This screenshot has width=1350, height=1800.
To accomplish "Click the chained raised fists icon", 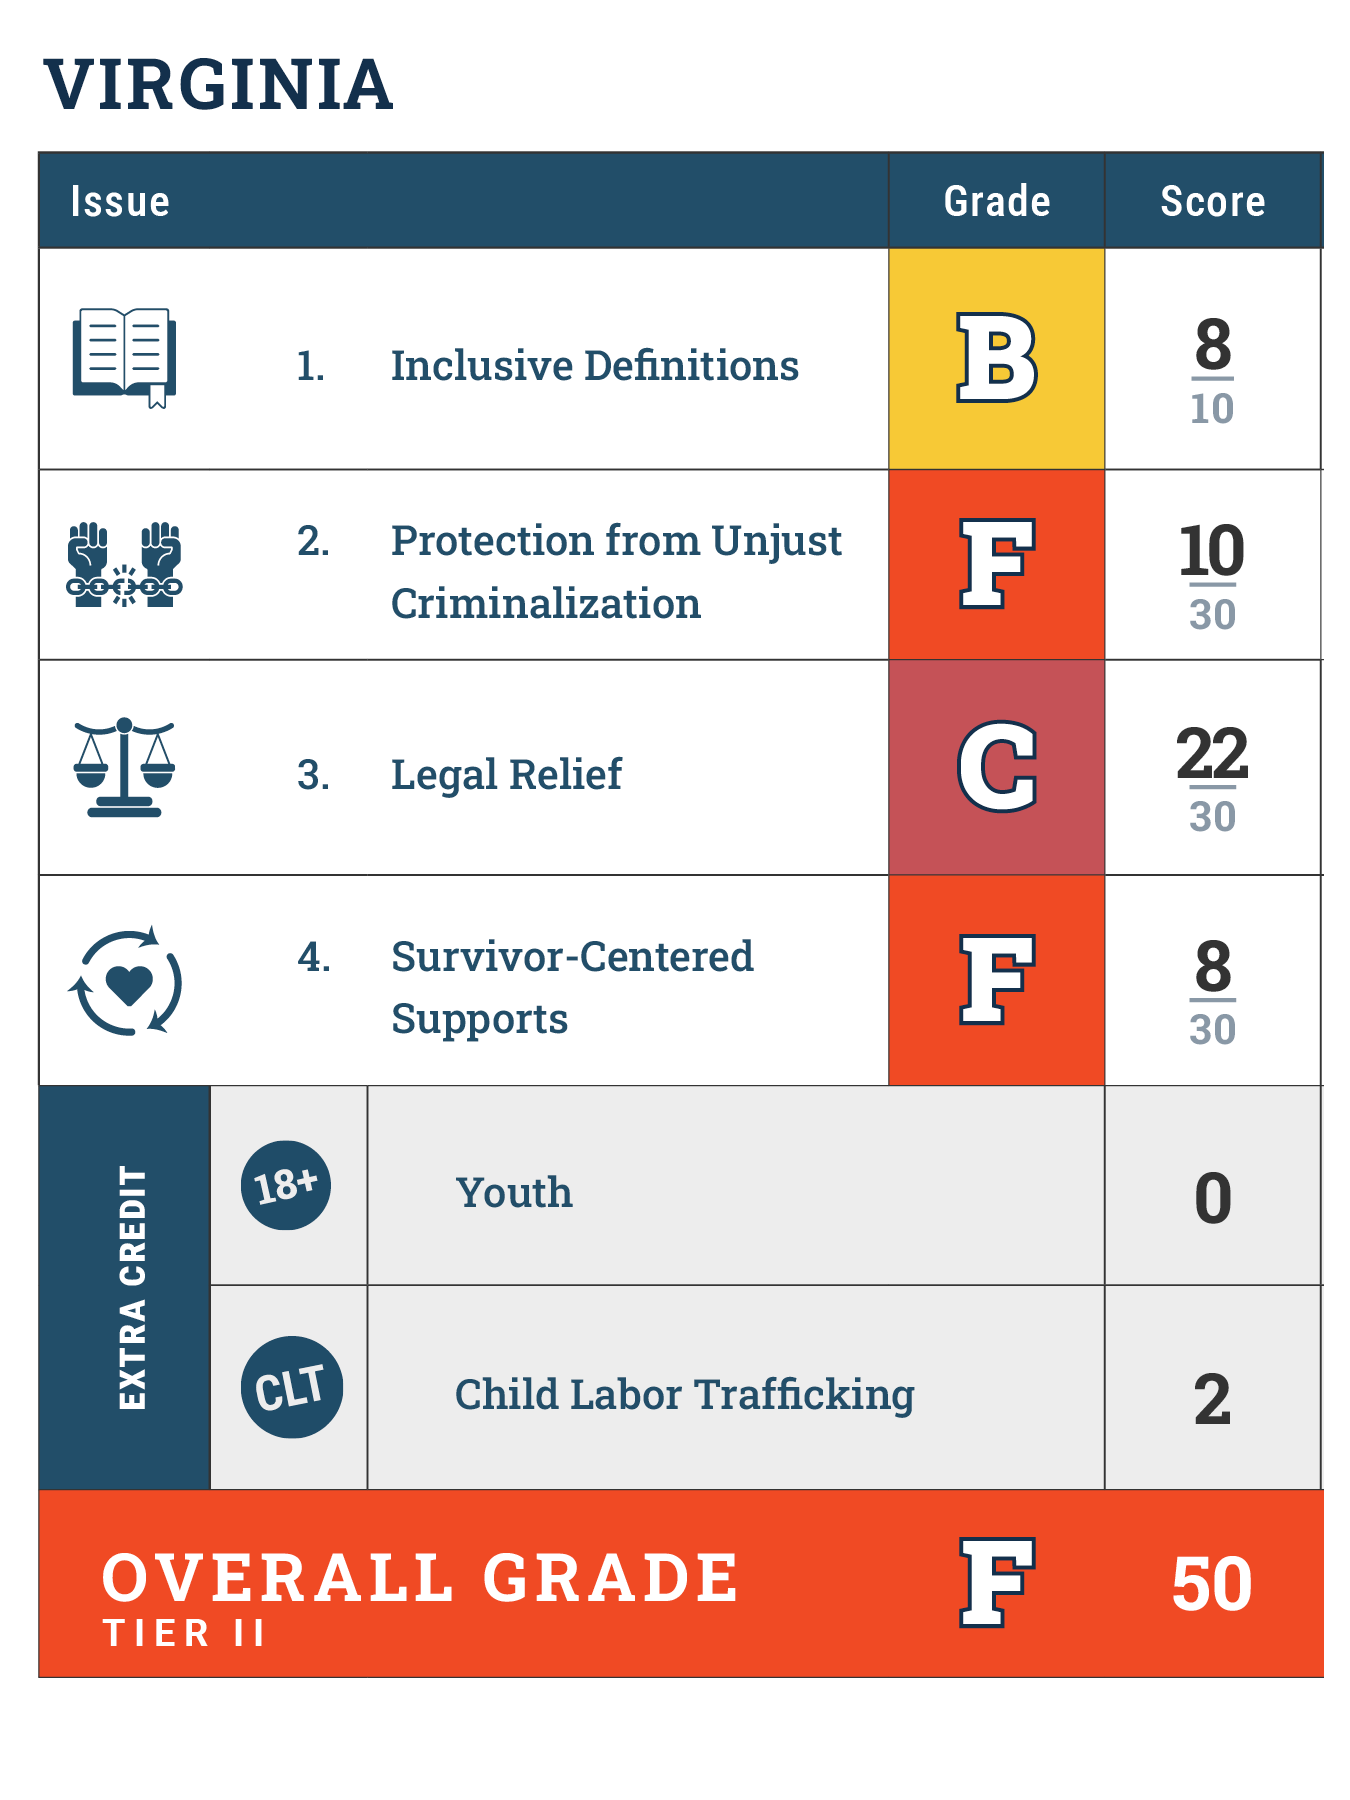I will coord(124,565).
